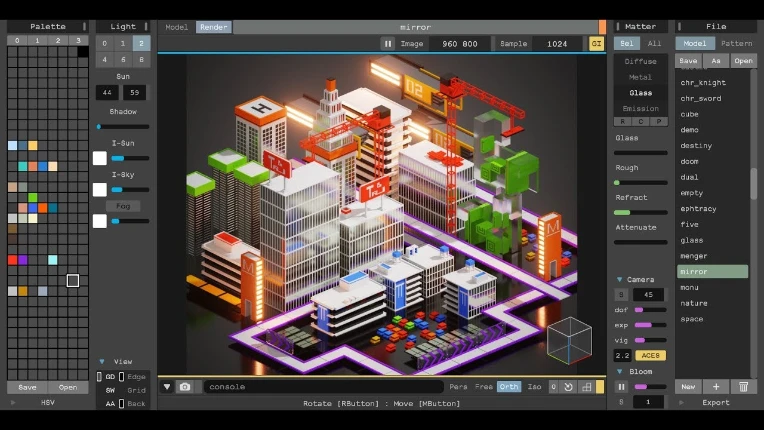Click the Open button in File panel
This screenshot has width=764, height=430.
click(744, 61)
